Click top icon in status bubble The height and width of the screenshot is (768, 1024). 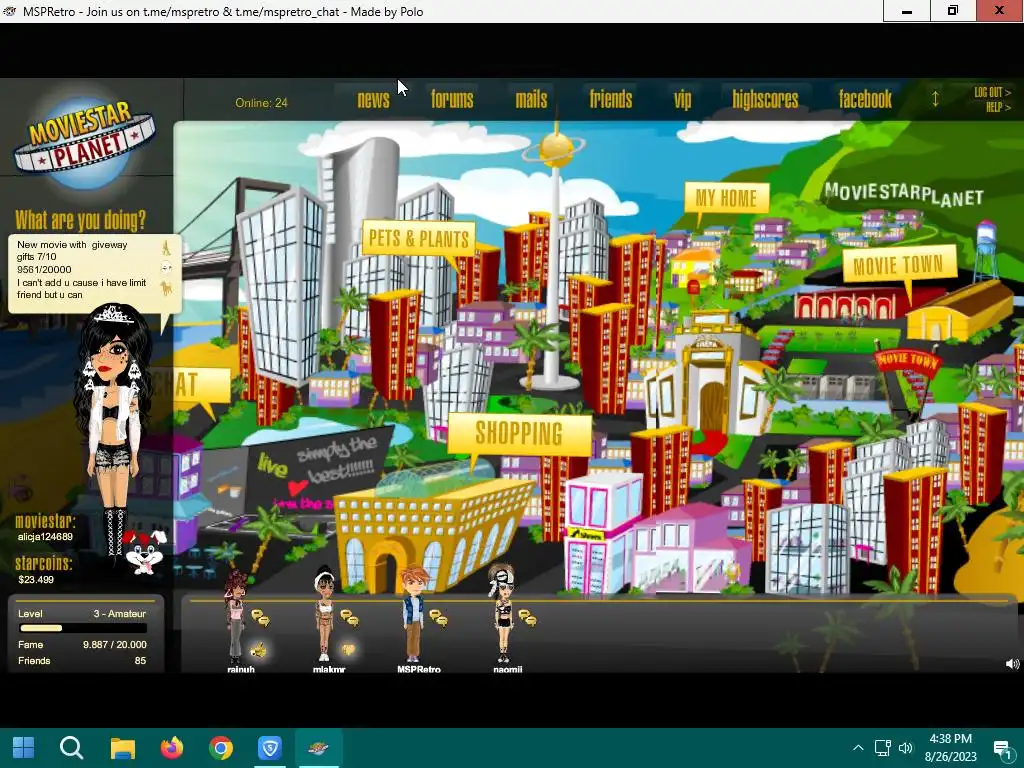[167, 248]
